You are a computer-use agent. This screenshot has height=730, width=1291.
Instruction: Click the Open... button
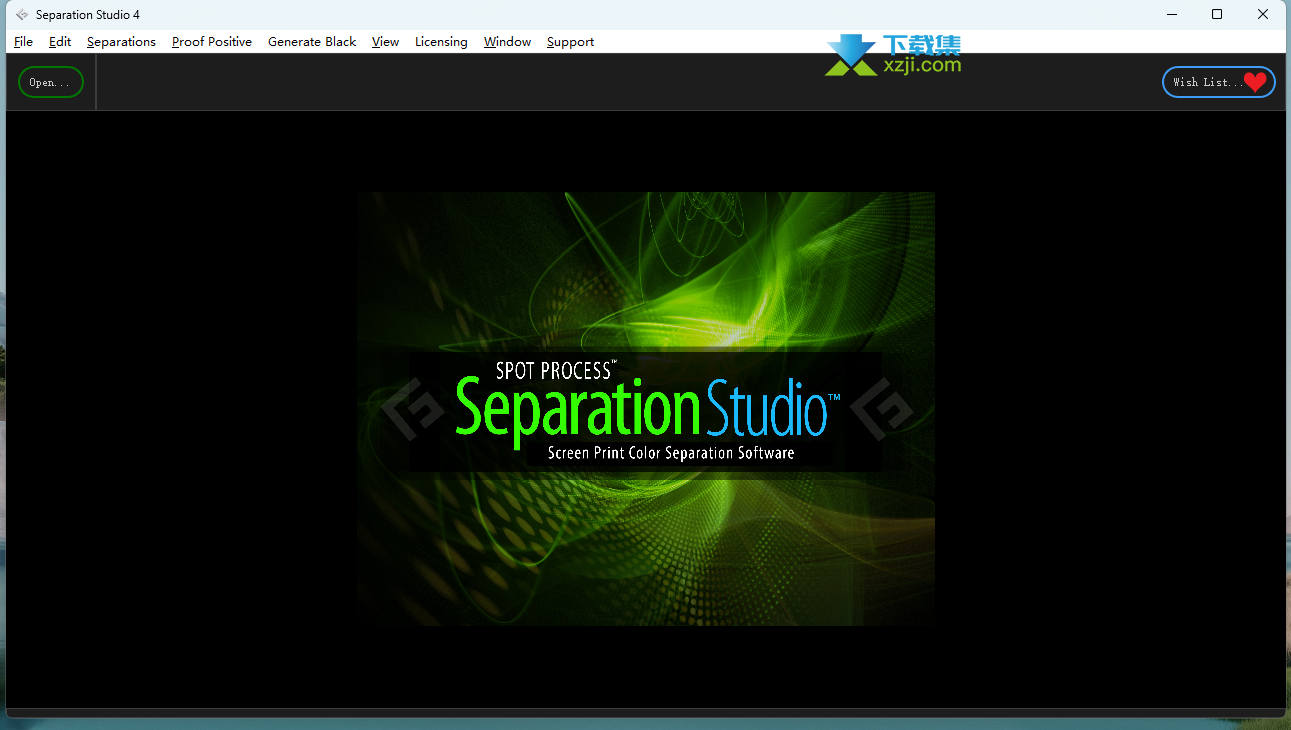point(51,82)
